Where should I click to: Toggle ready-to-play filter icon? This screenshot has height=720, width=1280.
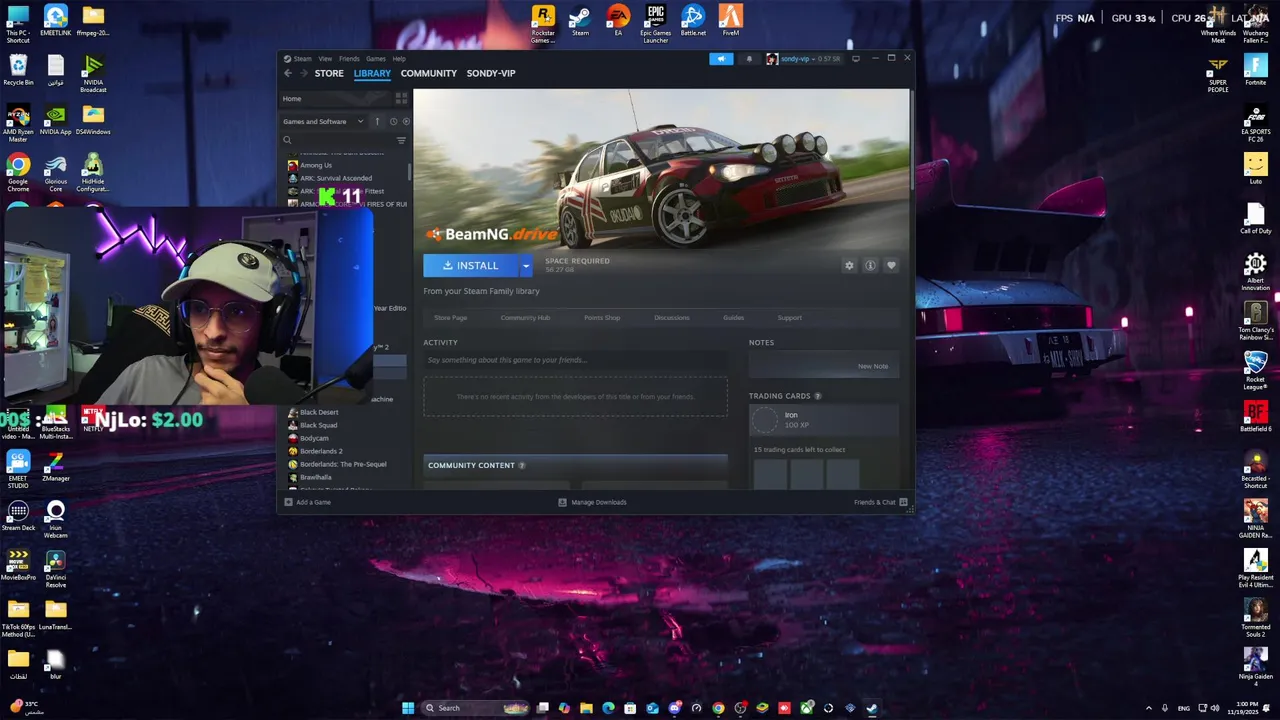405,121
